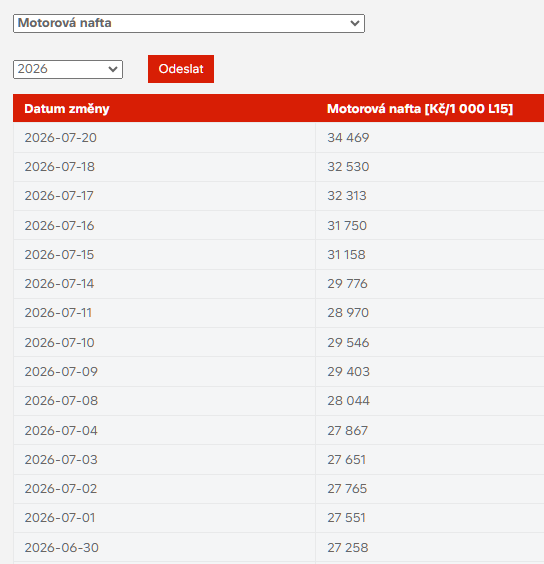This screenshot has height=564, width=544.
Task: Select the 2026-07-14 date entry
Action: (59, 284)
